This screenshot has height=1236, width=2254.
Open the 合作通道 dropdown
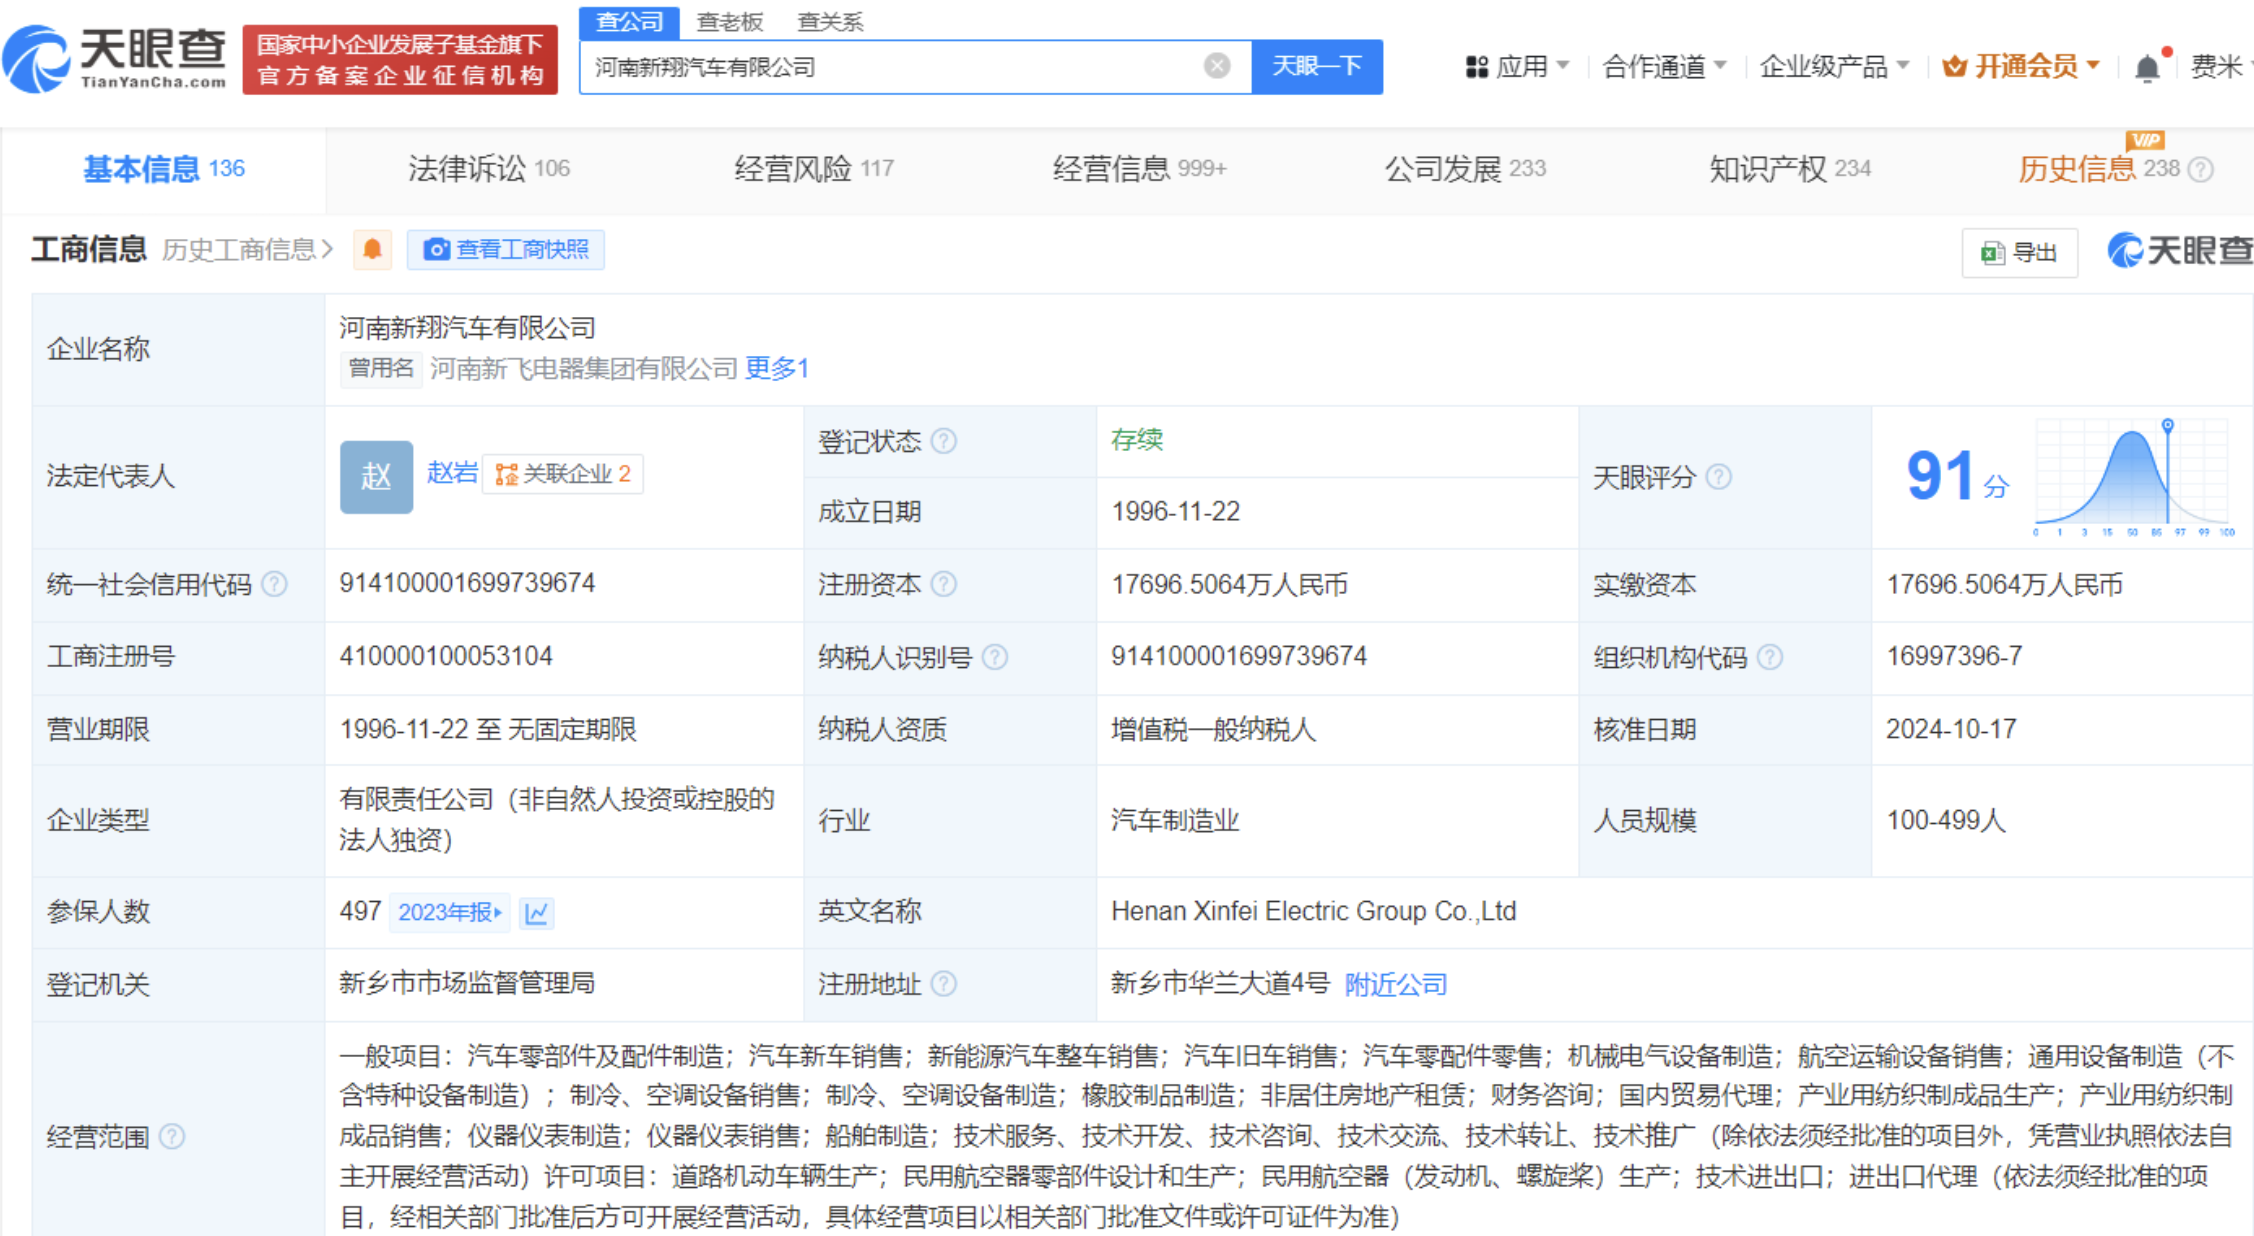(x=1663, y=67)
